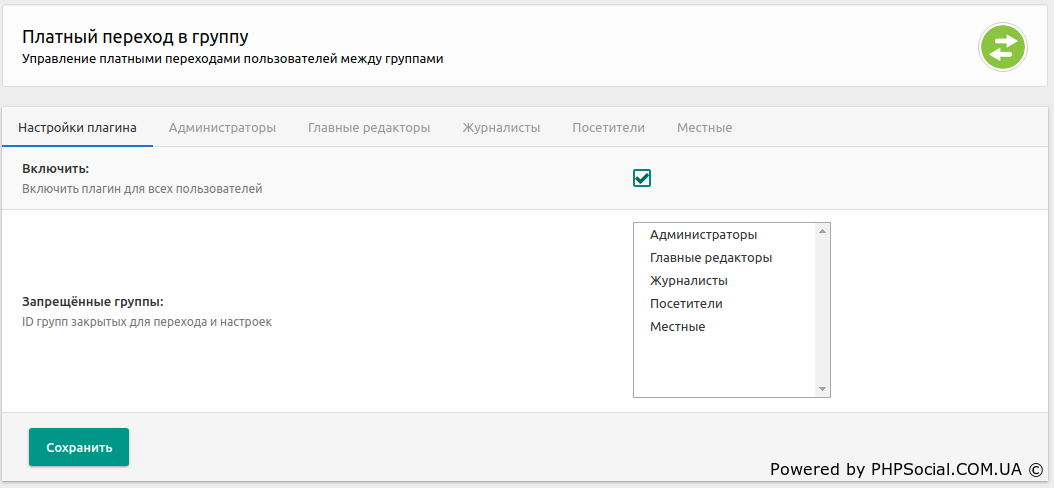
Task: Click the forbidden groups list scrollbar track
Action: click(822, 310)
